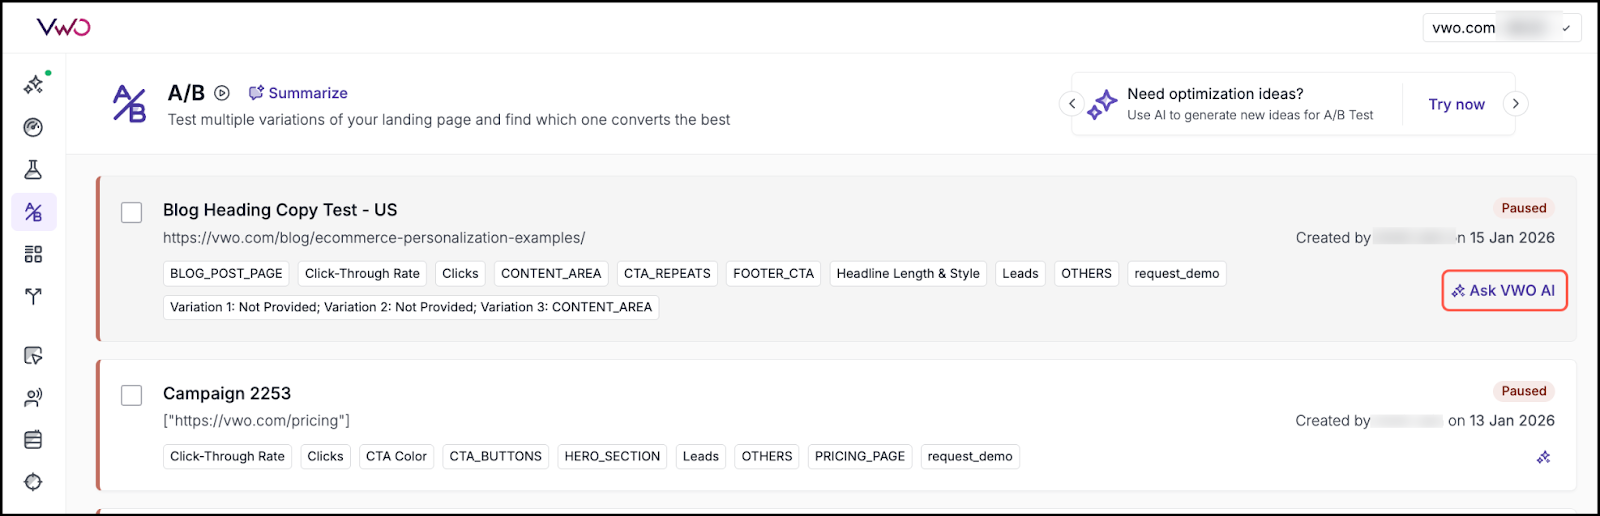Open the dashboard gauge icon in sidebar
1600x516 pixels.
33,127
